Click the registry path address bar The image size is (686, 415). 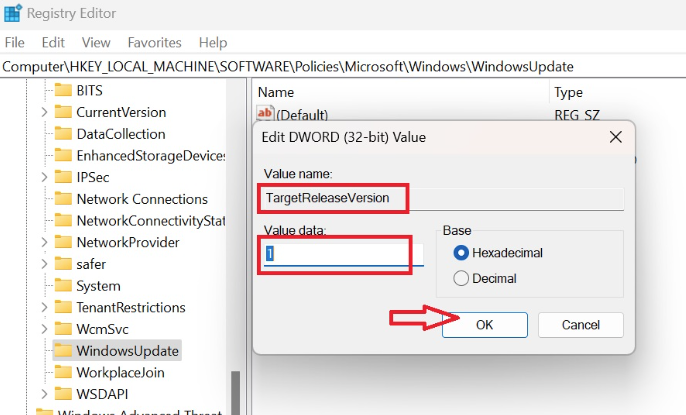point(343,66)
